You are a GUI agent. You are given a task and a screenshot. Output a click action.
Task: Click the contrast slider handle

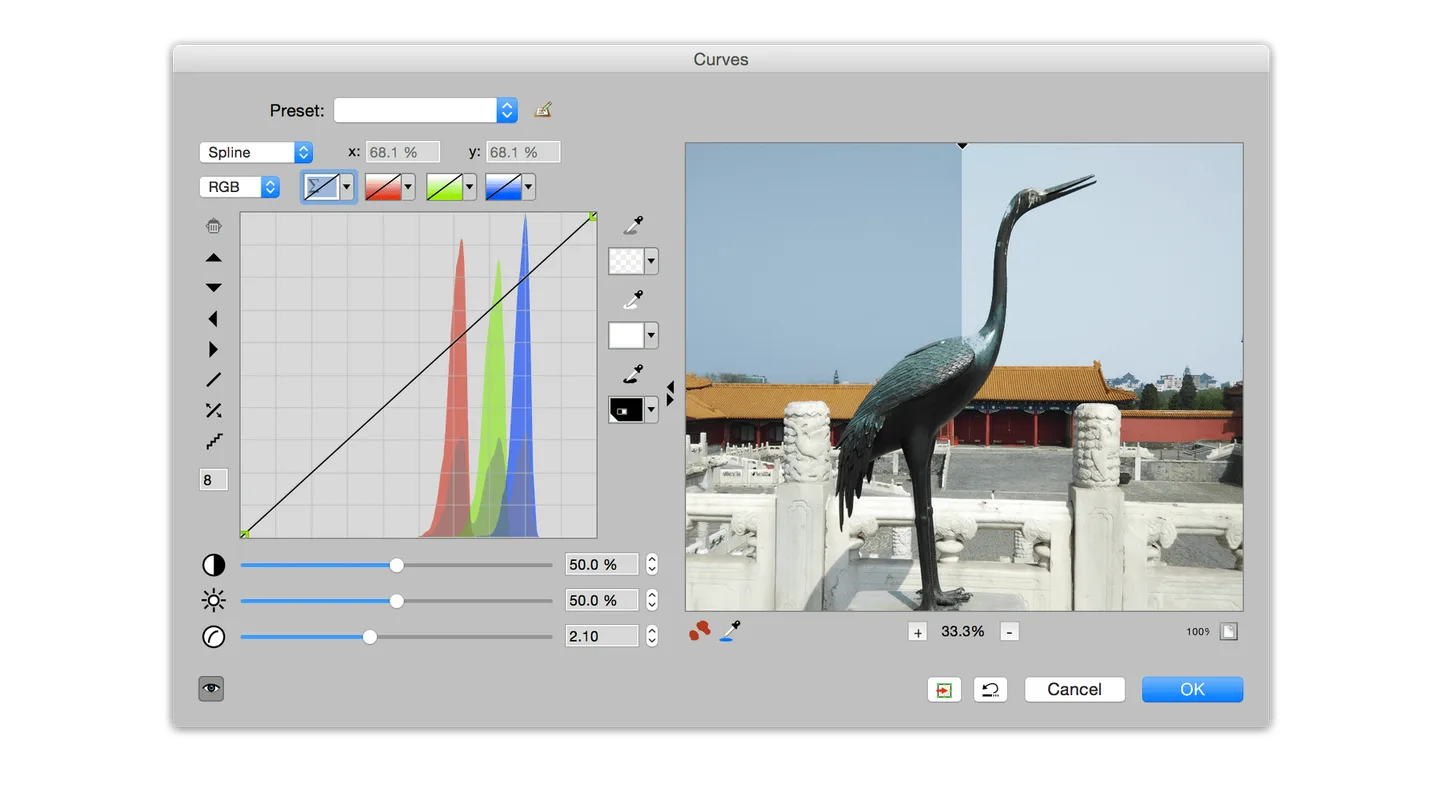click(x=397, y=565)
